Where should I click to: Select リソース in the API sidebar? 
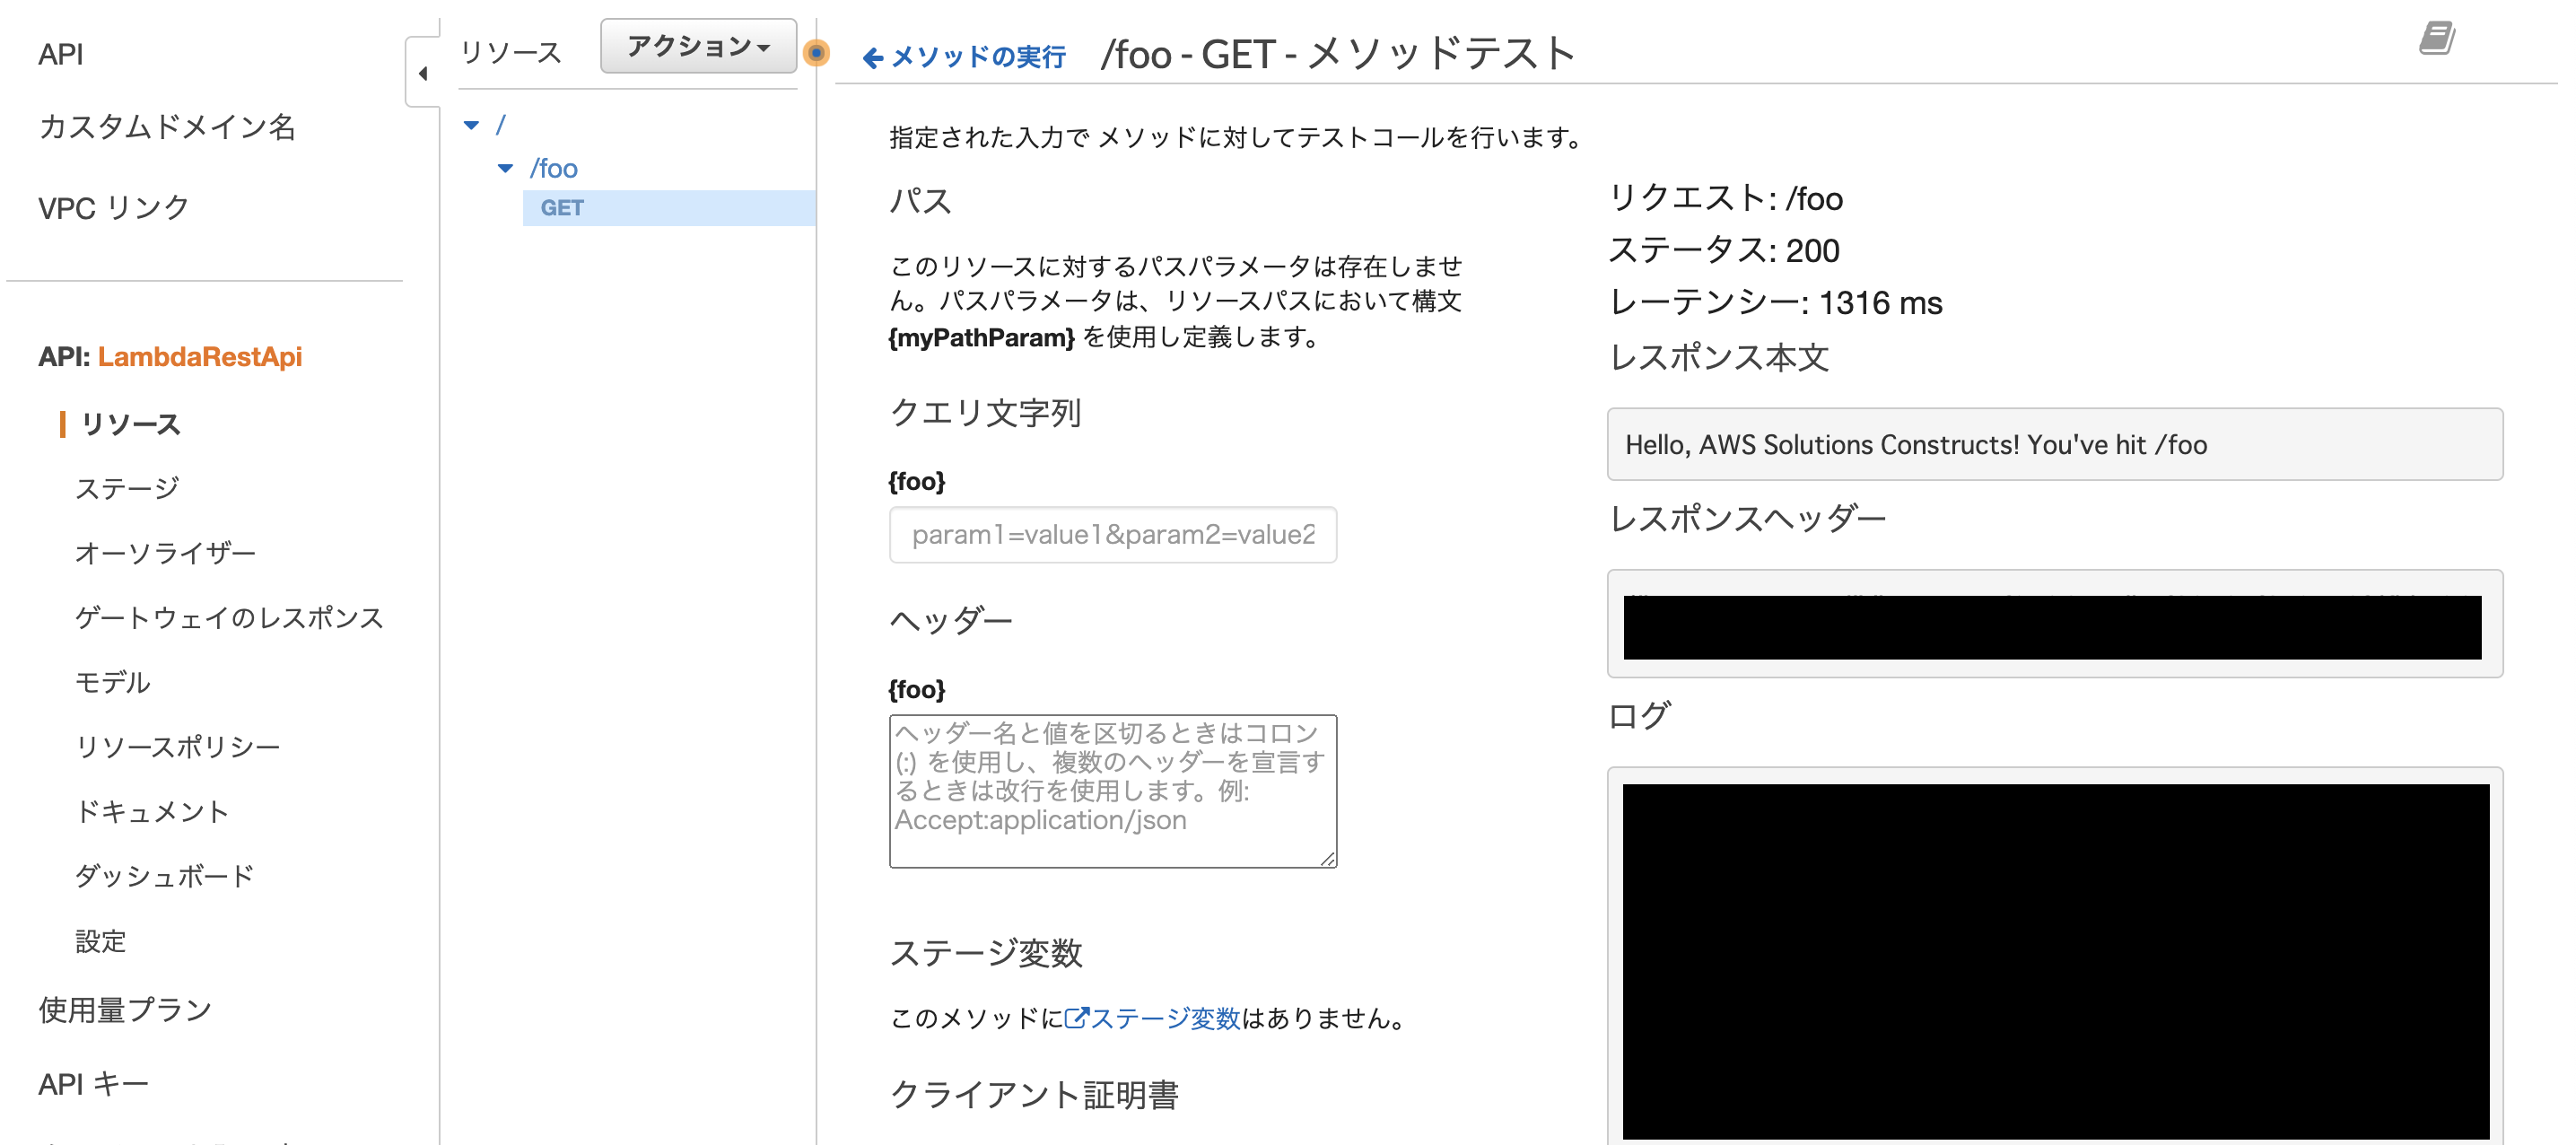pyautogui.click(x=130, y=424)
